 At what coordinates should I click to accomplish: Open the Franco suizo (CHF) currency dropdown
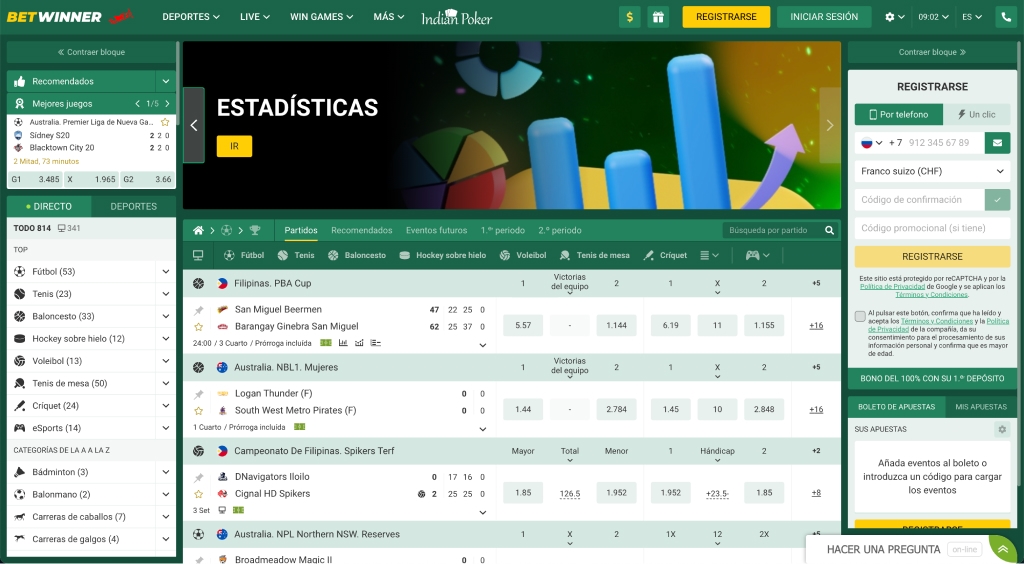coord(932,171)
